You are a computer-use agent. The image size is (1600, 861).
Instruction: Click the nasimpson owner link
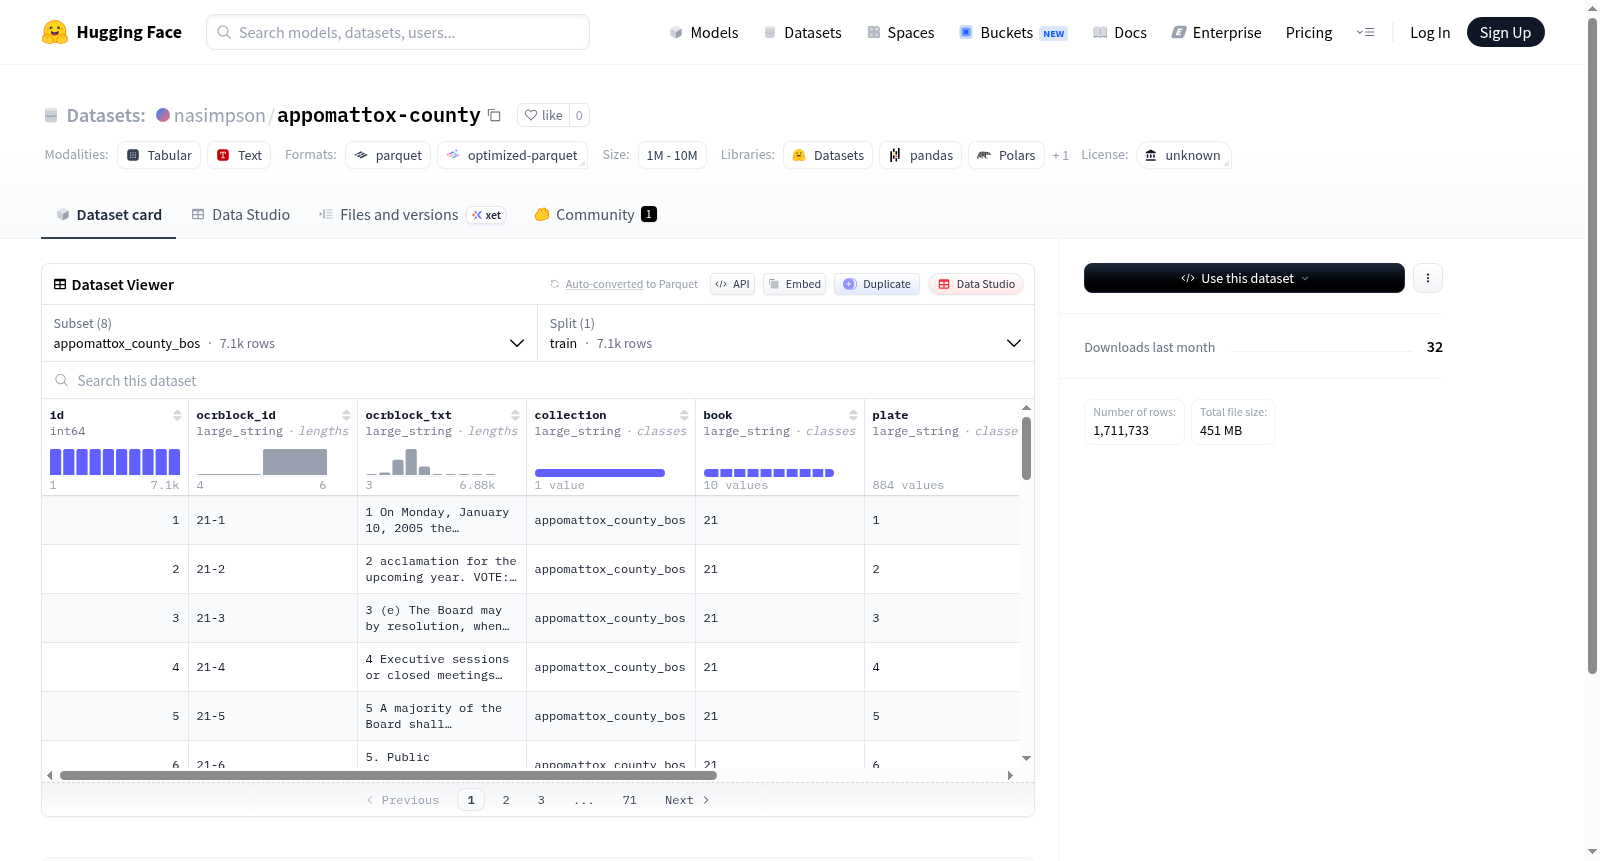[220, 115]
